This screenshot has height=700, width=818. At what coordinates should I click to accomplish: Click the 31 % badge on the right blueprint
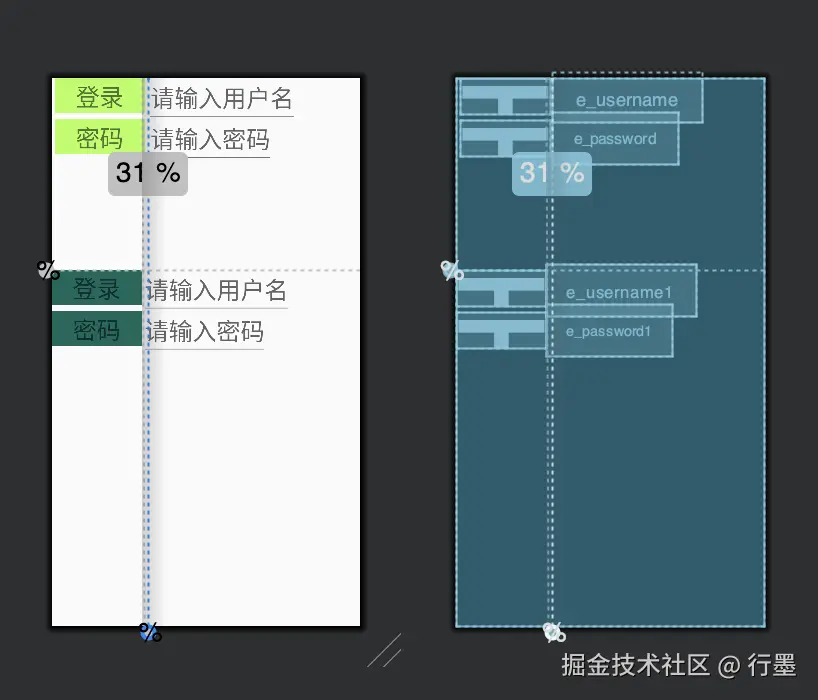[x=551, y=173]
